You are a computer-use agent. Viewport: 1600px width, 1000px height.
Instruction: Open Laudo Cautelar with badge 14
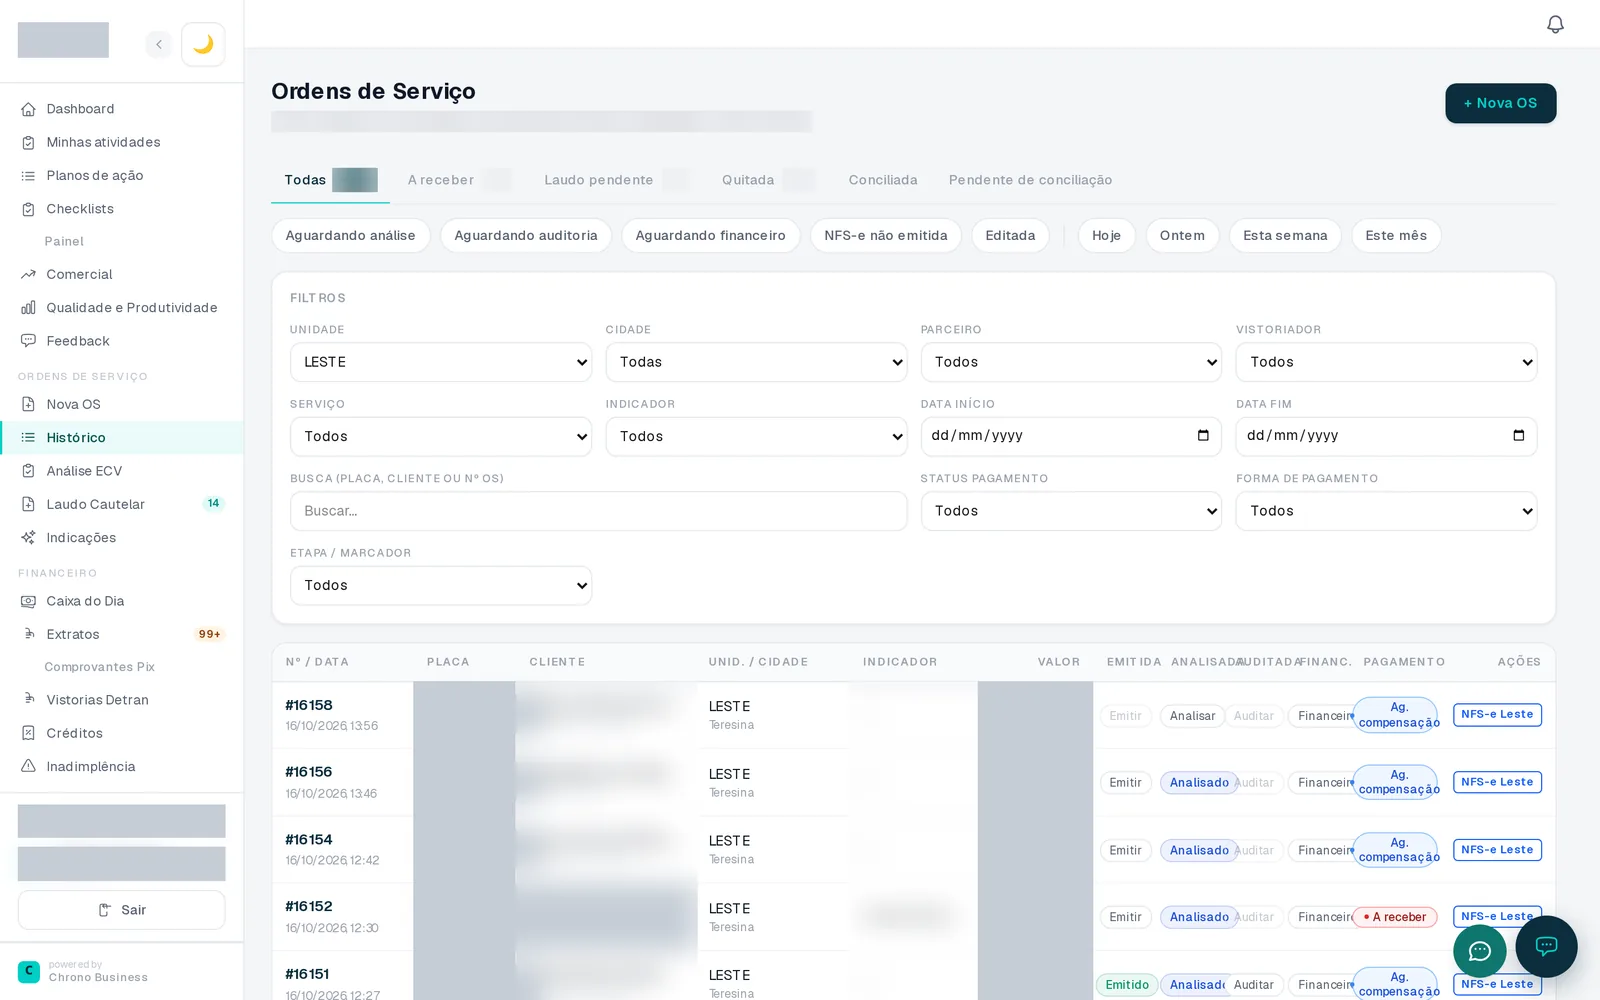pyautogui.click(x=121, y=504)
